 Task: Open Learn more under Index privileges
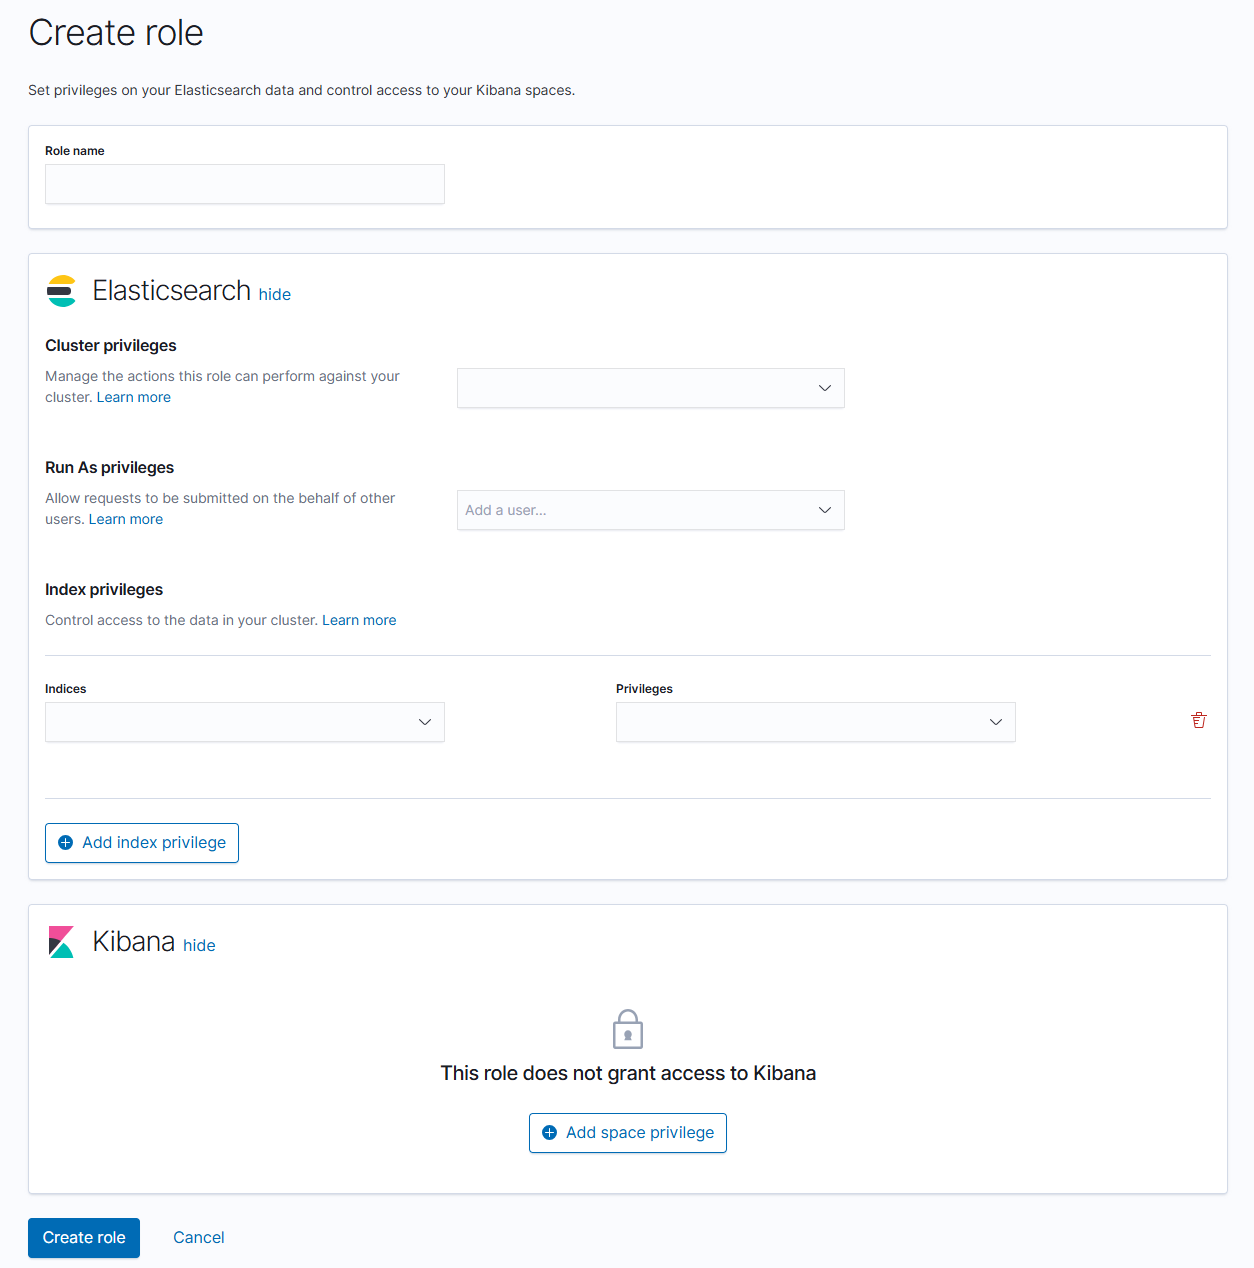(x=359, y=620)
